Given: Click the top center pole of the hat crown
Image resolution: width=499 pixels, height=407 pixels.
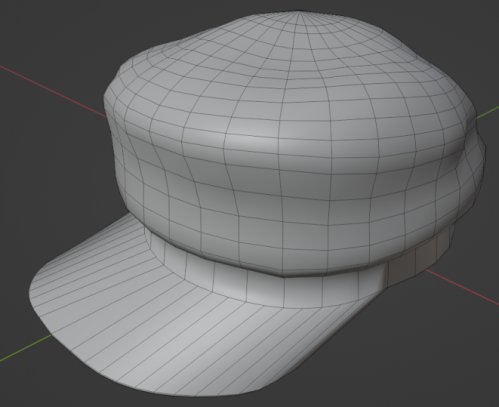Looking at the screenshot, I should [298, 13].
